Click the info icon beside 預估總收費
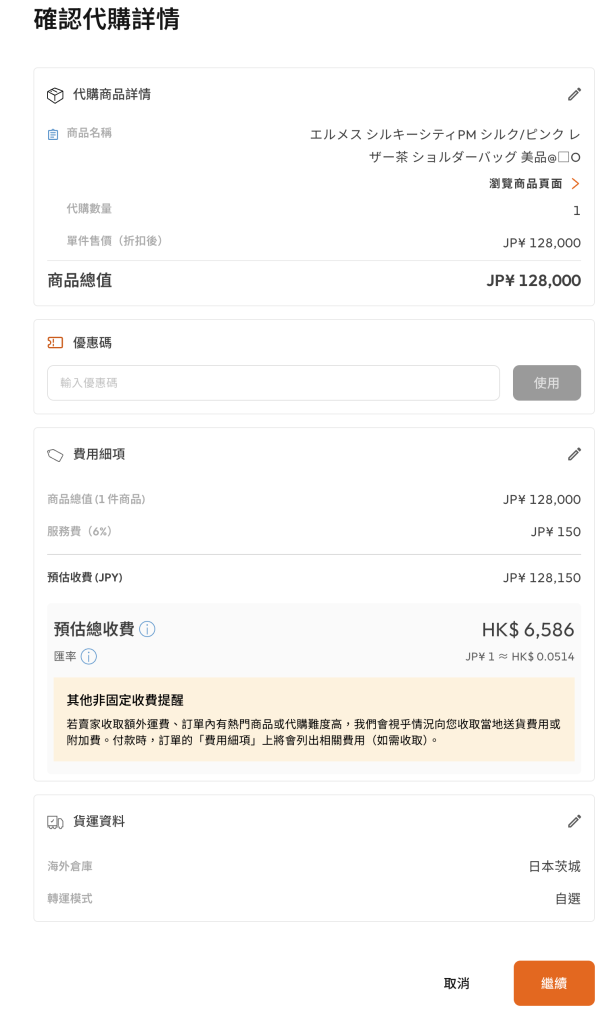Screen dimensions: 613x1024 147,629
